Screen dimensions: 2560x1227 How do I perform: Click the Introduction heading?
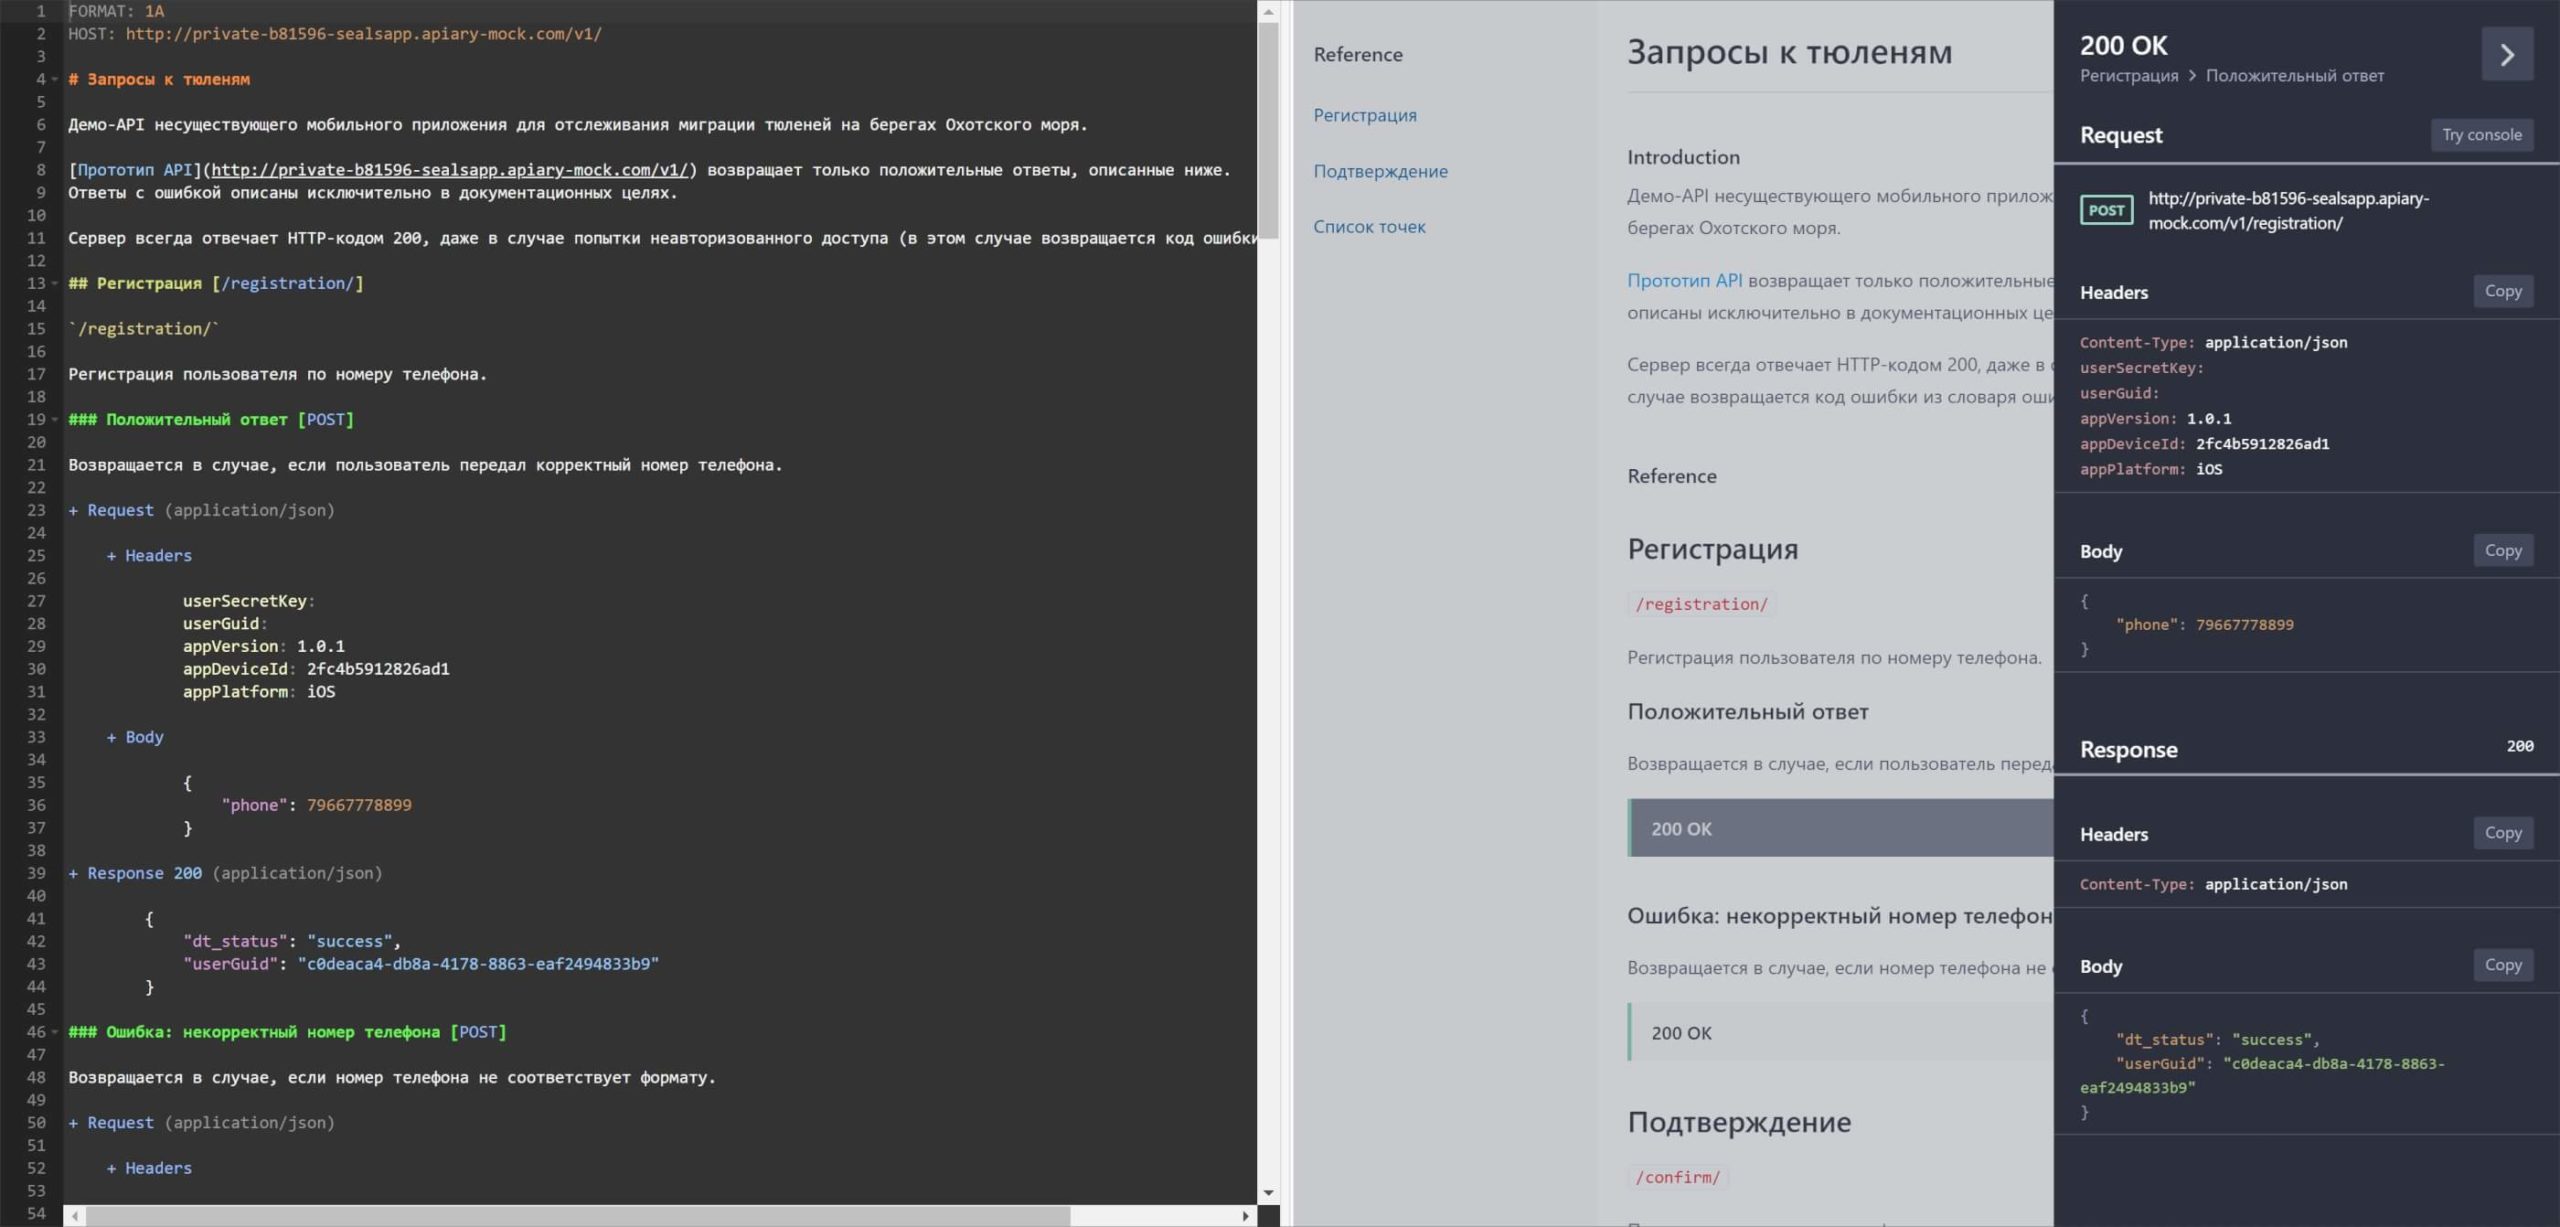[x=1683, y=157]
